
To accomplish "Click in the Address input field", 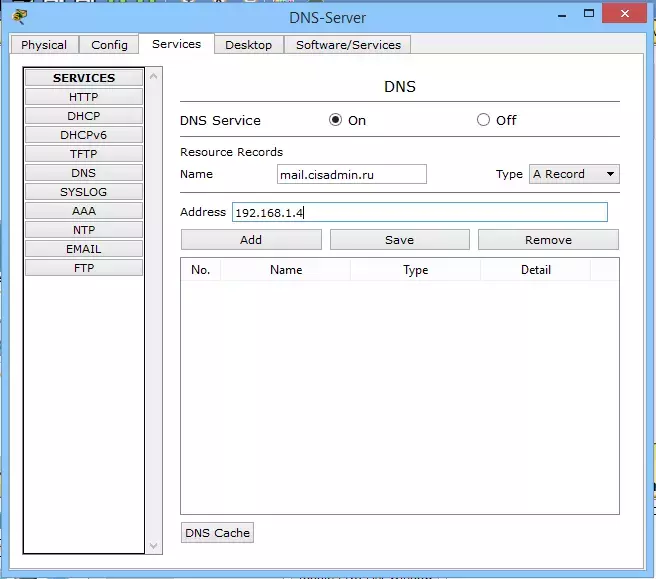I will point(420,212).
